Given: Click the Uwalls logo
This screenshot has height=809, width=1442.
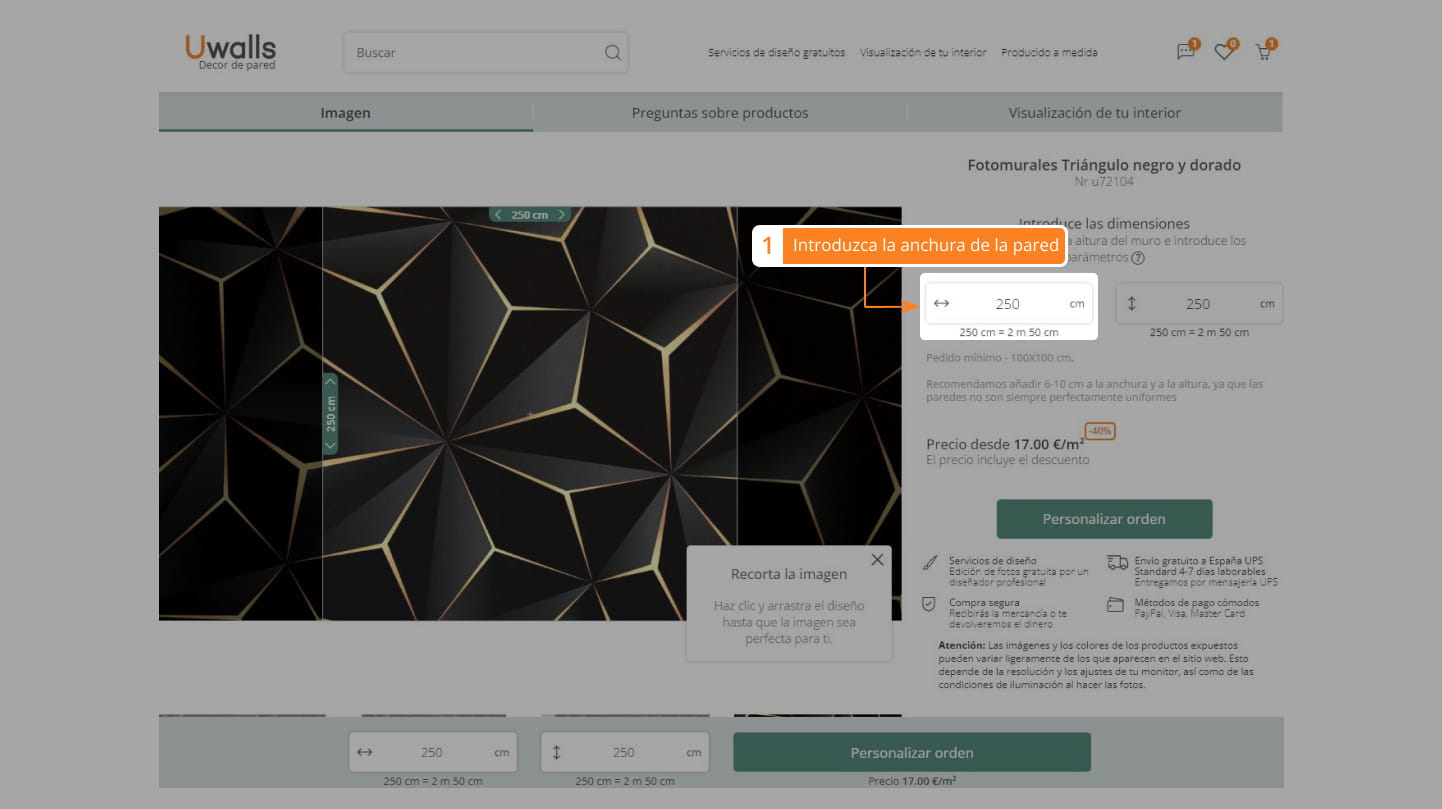Looking at the screenshot, I should pyautogui.click(x=230, y=51).
